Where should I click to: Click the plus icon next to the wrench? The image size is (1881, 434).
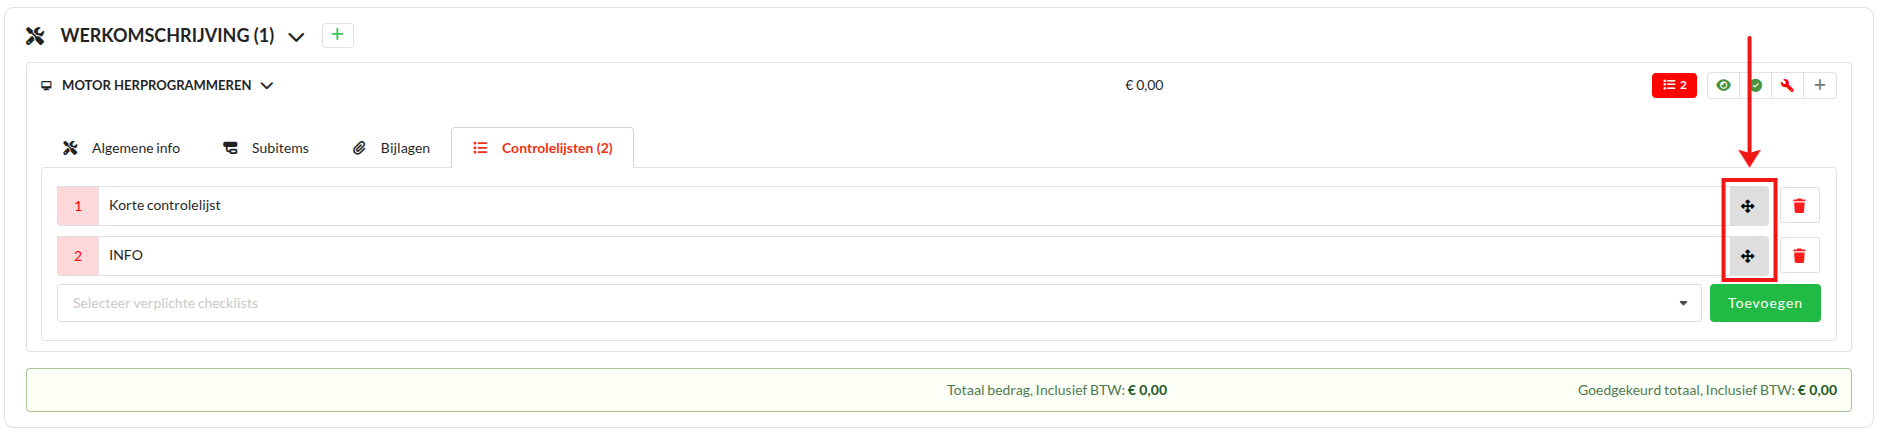pyautogui.click(x=1820, y=86)
